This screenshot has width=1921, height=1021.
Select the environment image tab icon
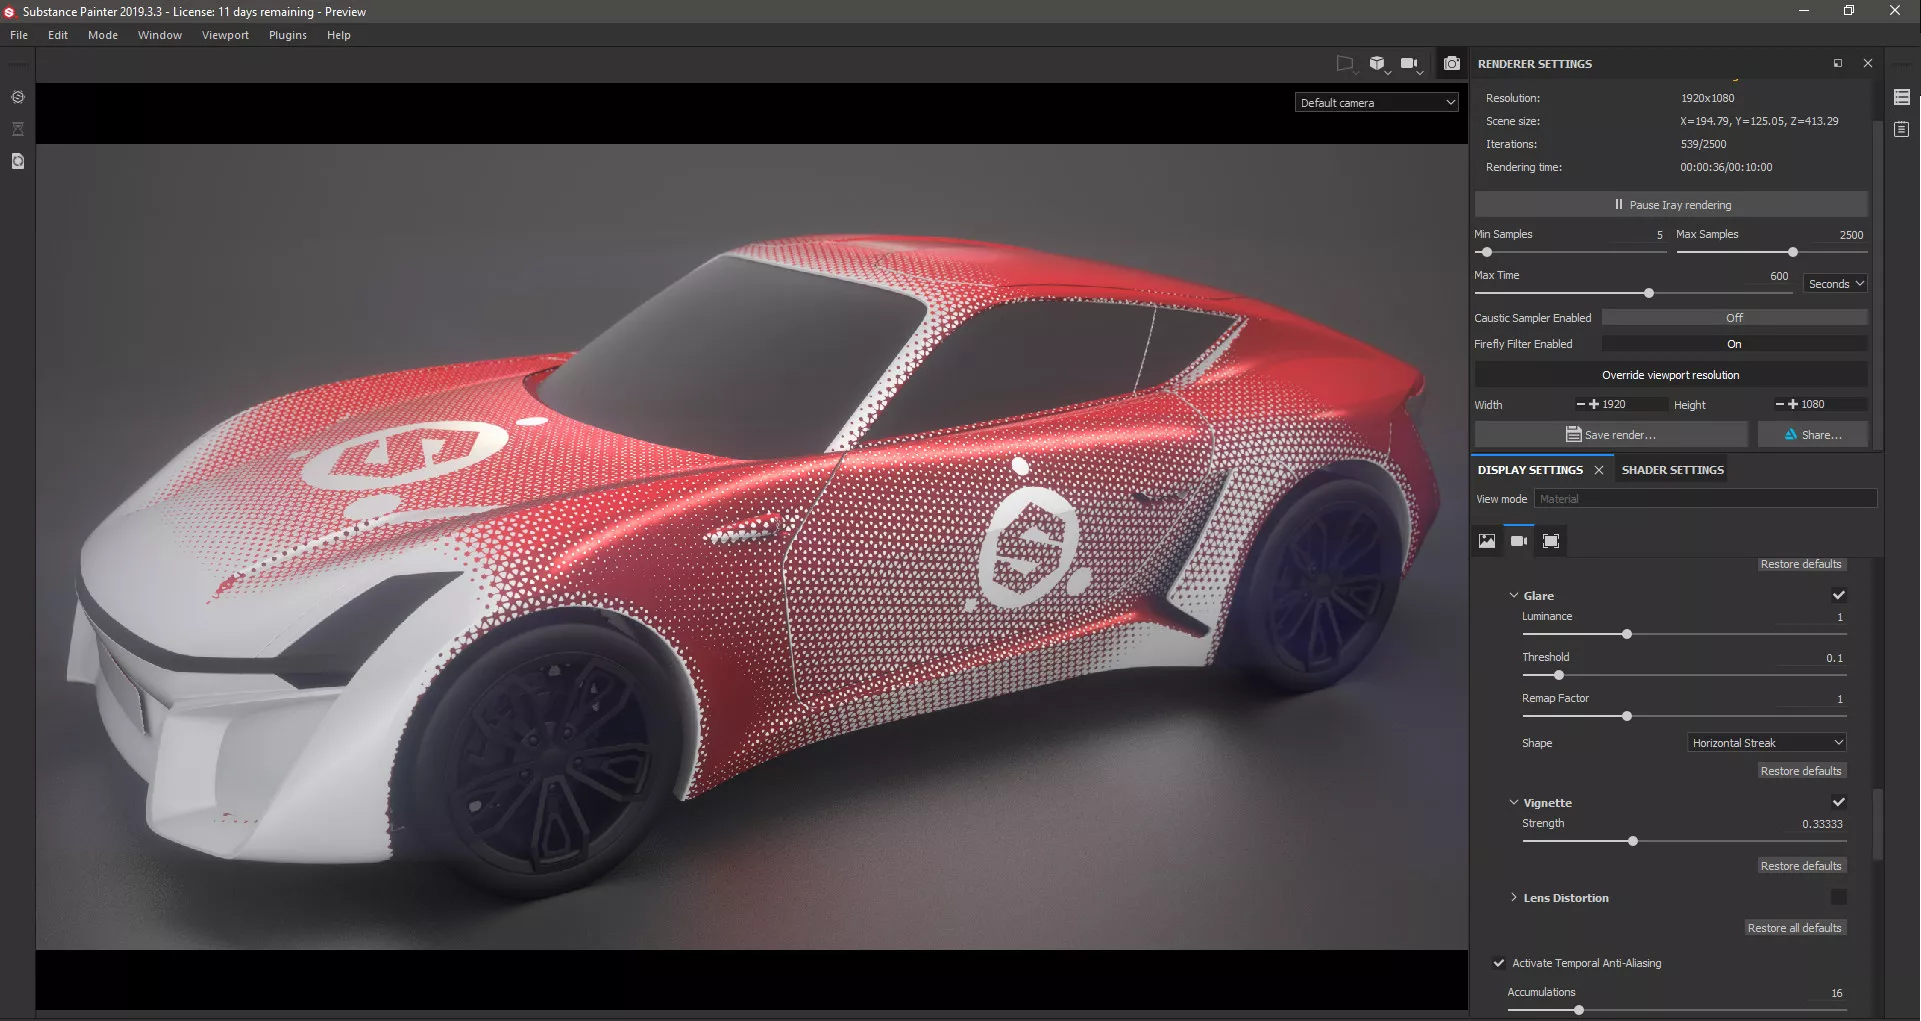coord(1487,541)
